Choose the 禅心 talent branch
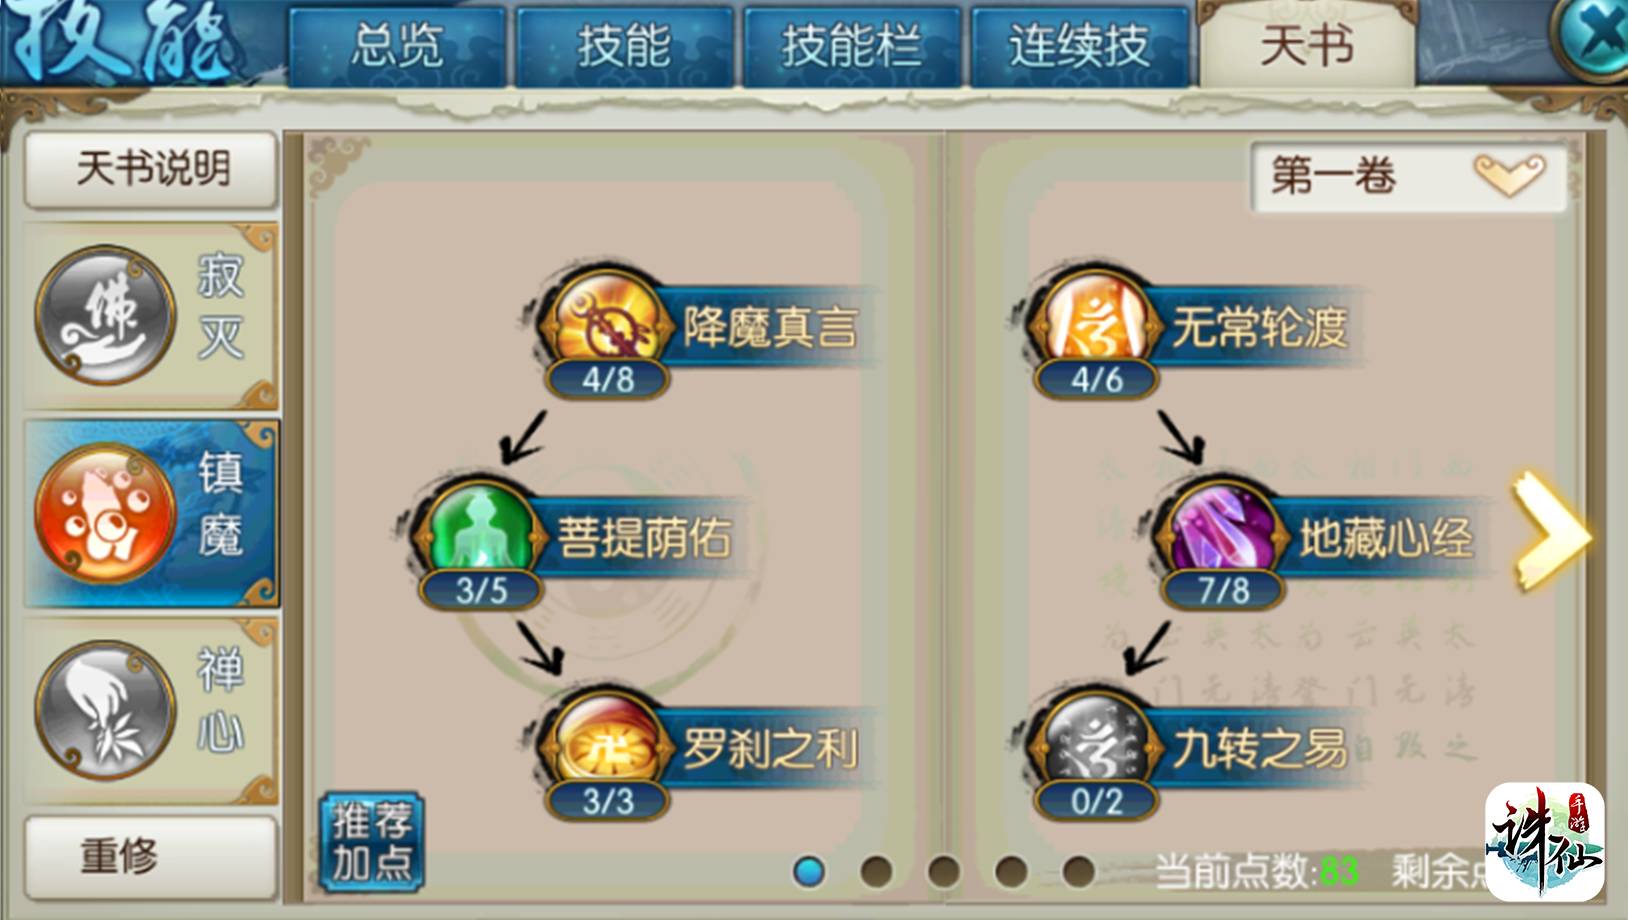 (x=150, y=710)
